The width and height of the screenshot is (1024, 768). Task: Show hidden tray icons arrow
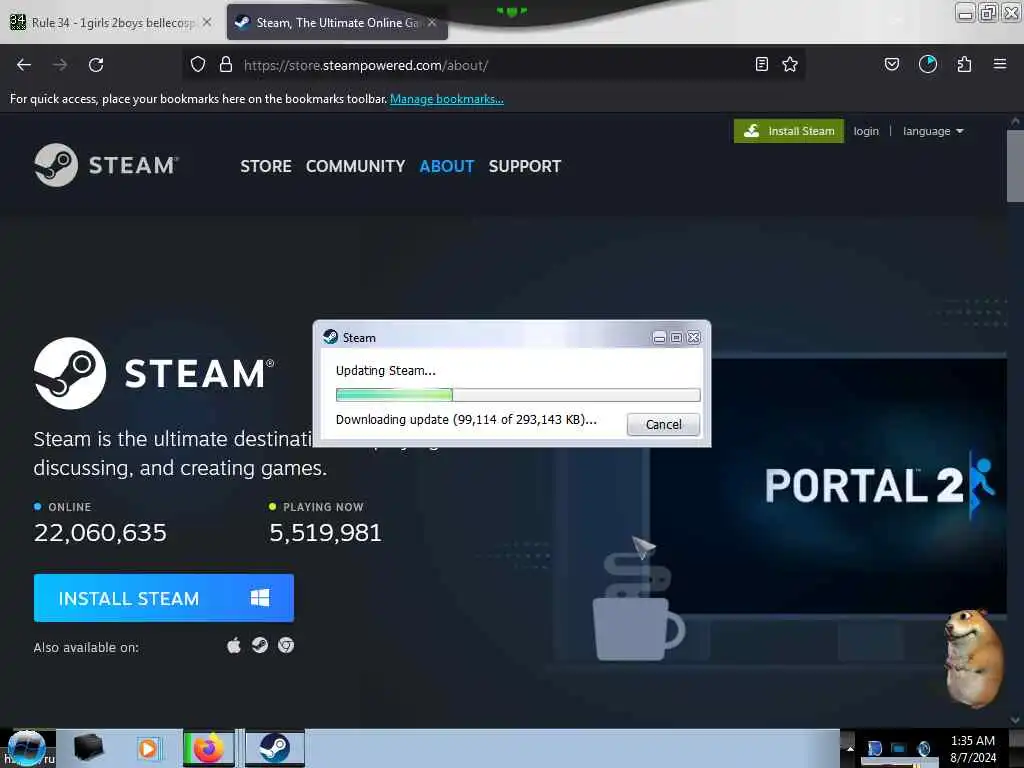(849, 748)
